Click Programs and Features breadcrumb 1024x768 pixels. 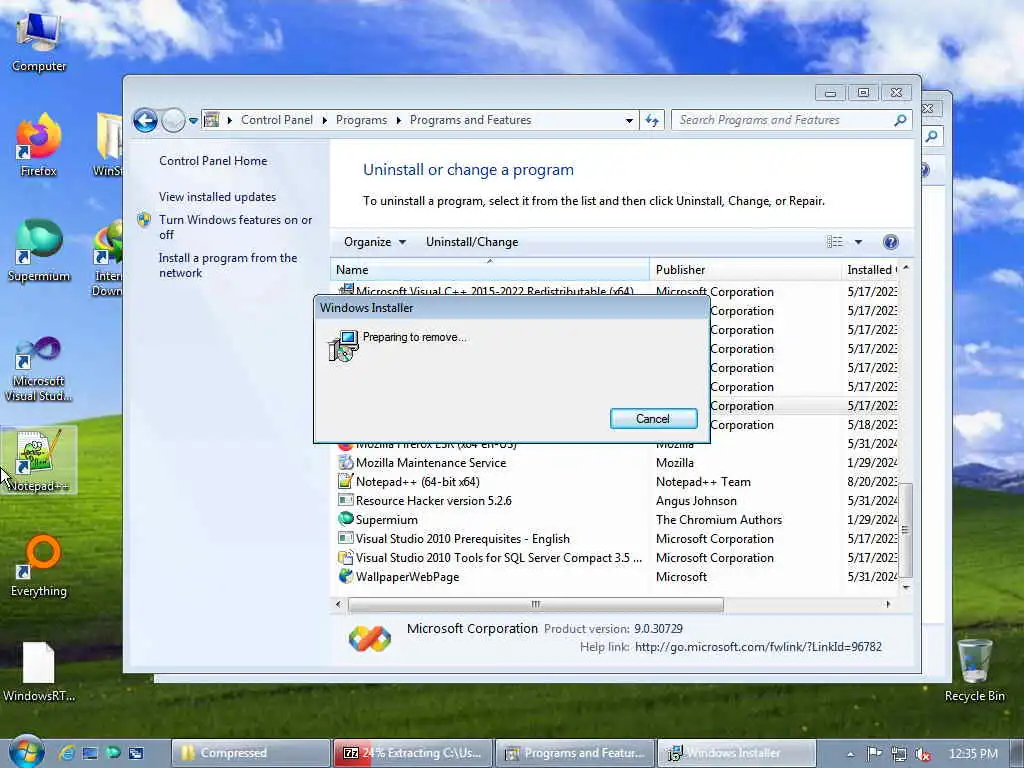pyautogui.click(x=470, y=120)
